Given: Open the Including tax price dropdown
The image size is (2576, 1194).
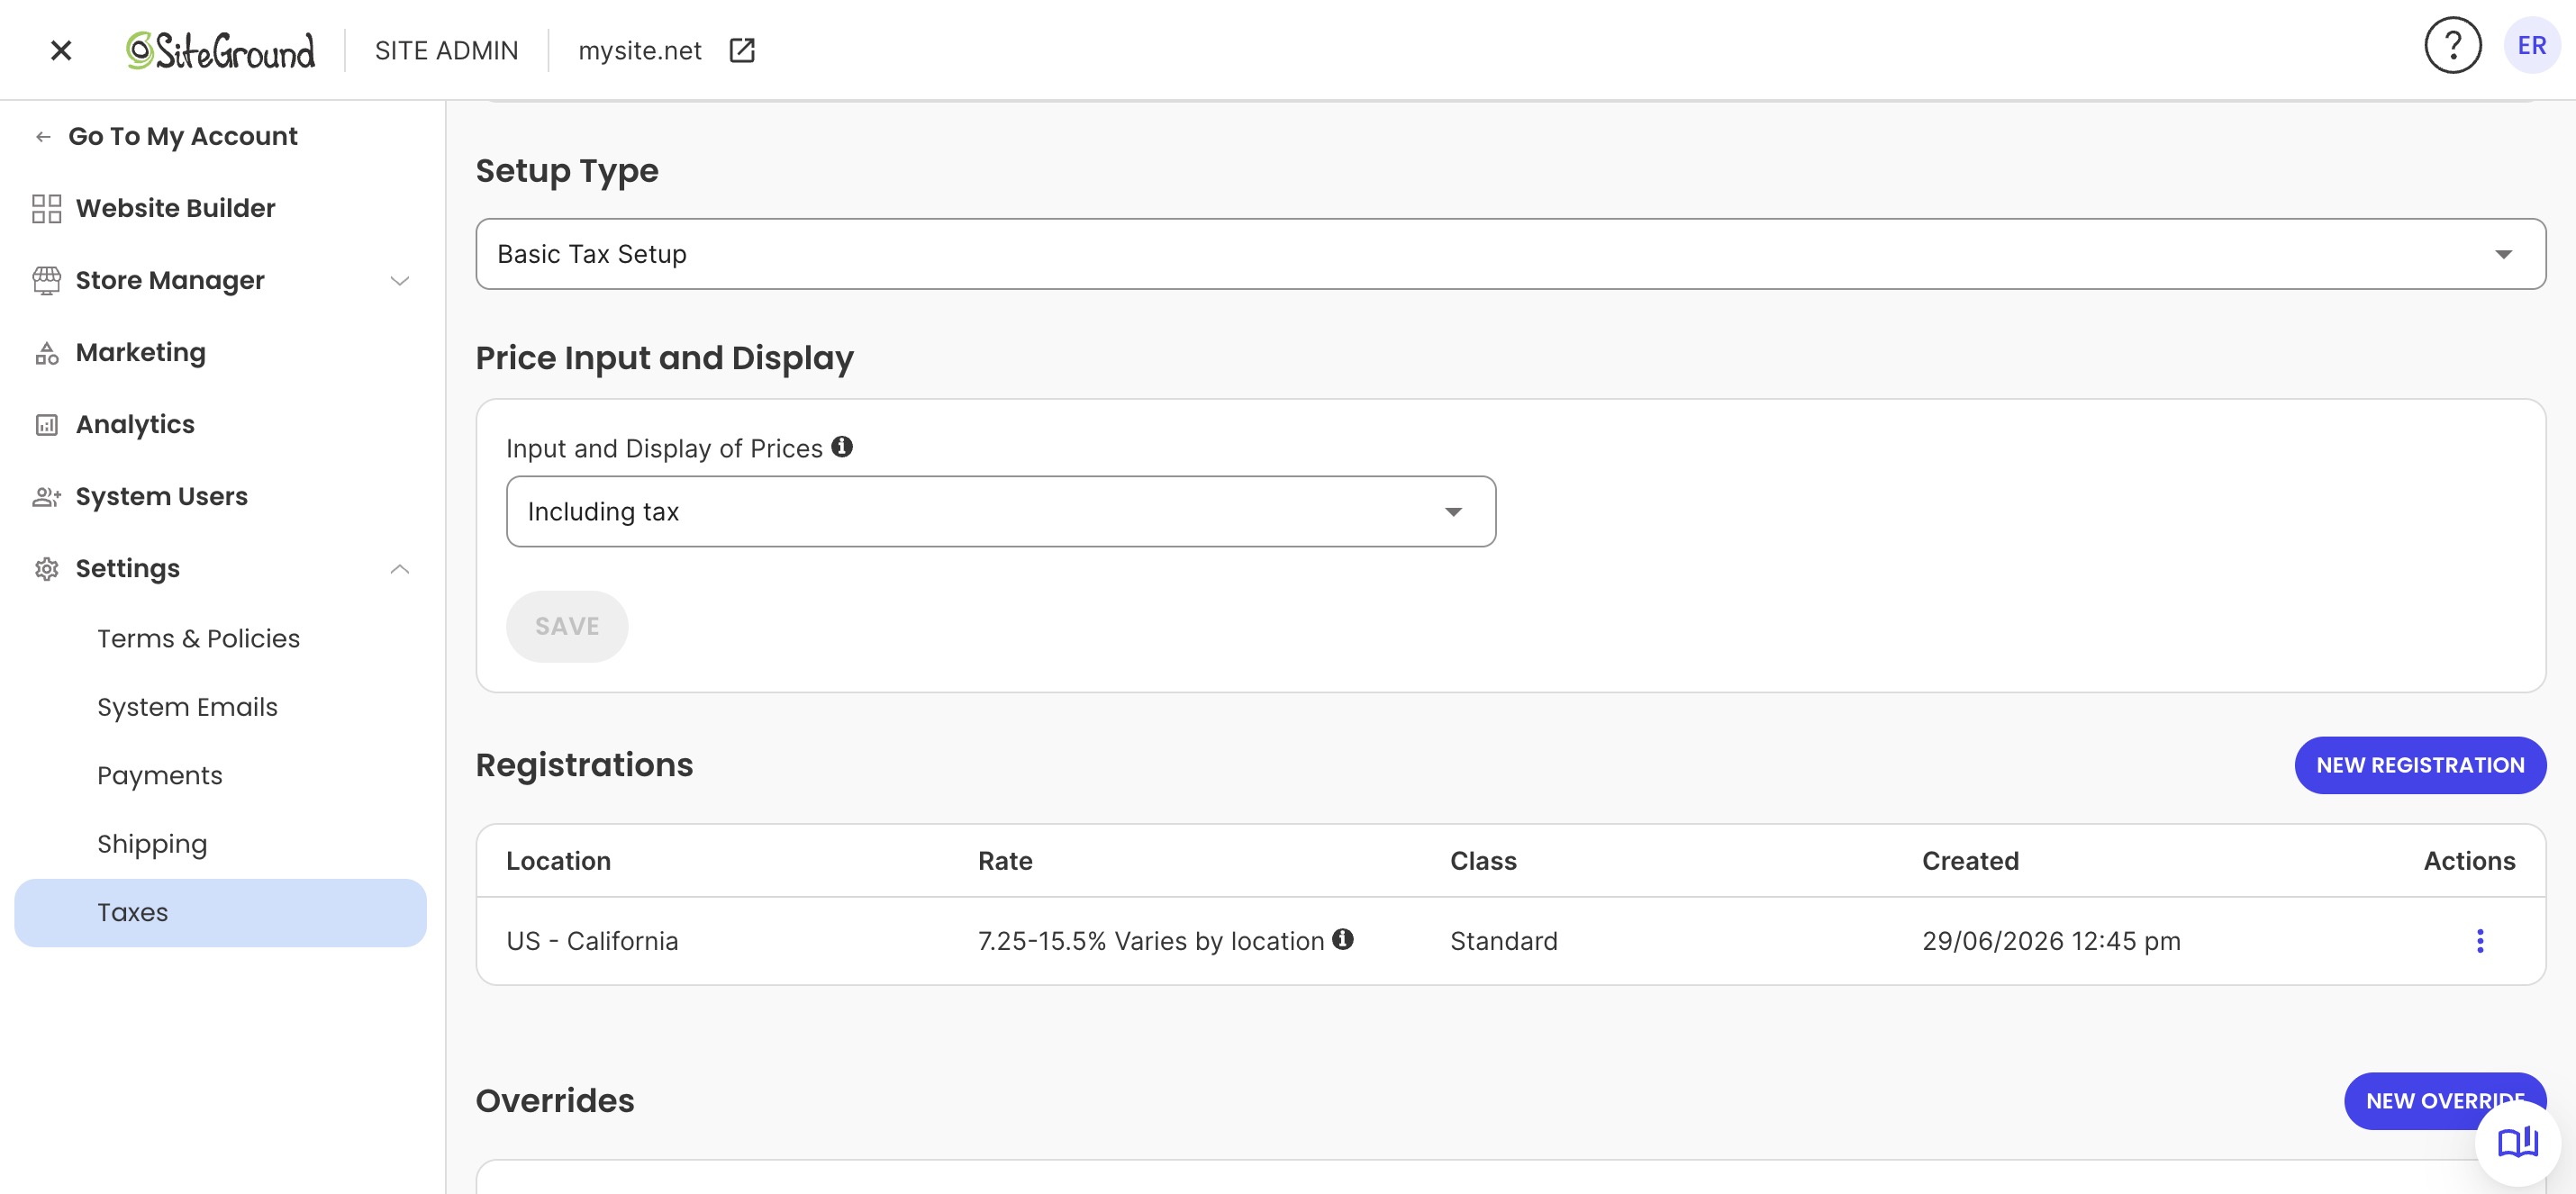Looking at the screenshot, I should 1001,511.
